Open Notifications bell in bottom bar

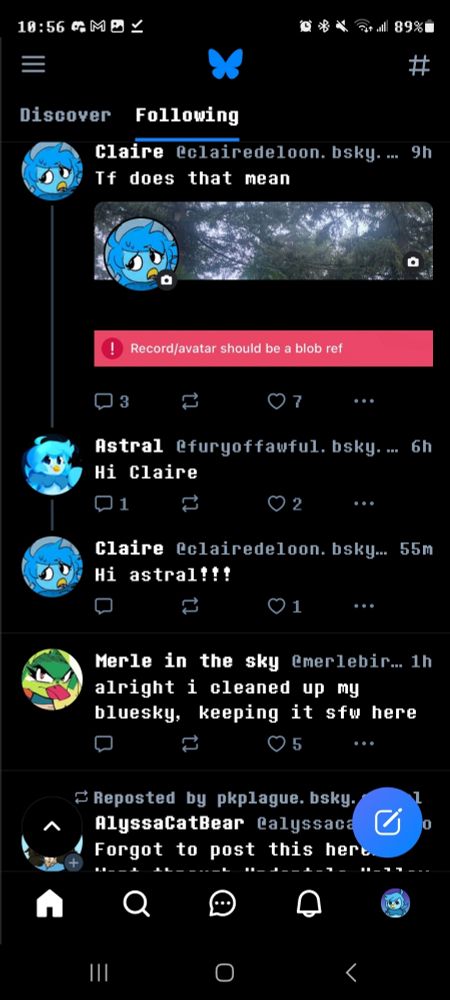(x=308, y=903)
